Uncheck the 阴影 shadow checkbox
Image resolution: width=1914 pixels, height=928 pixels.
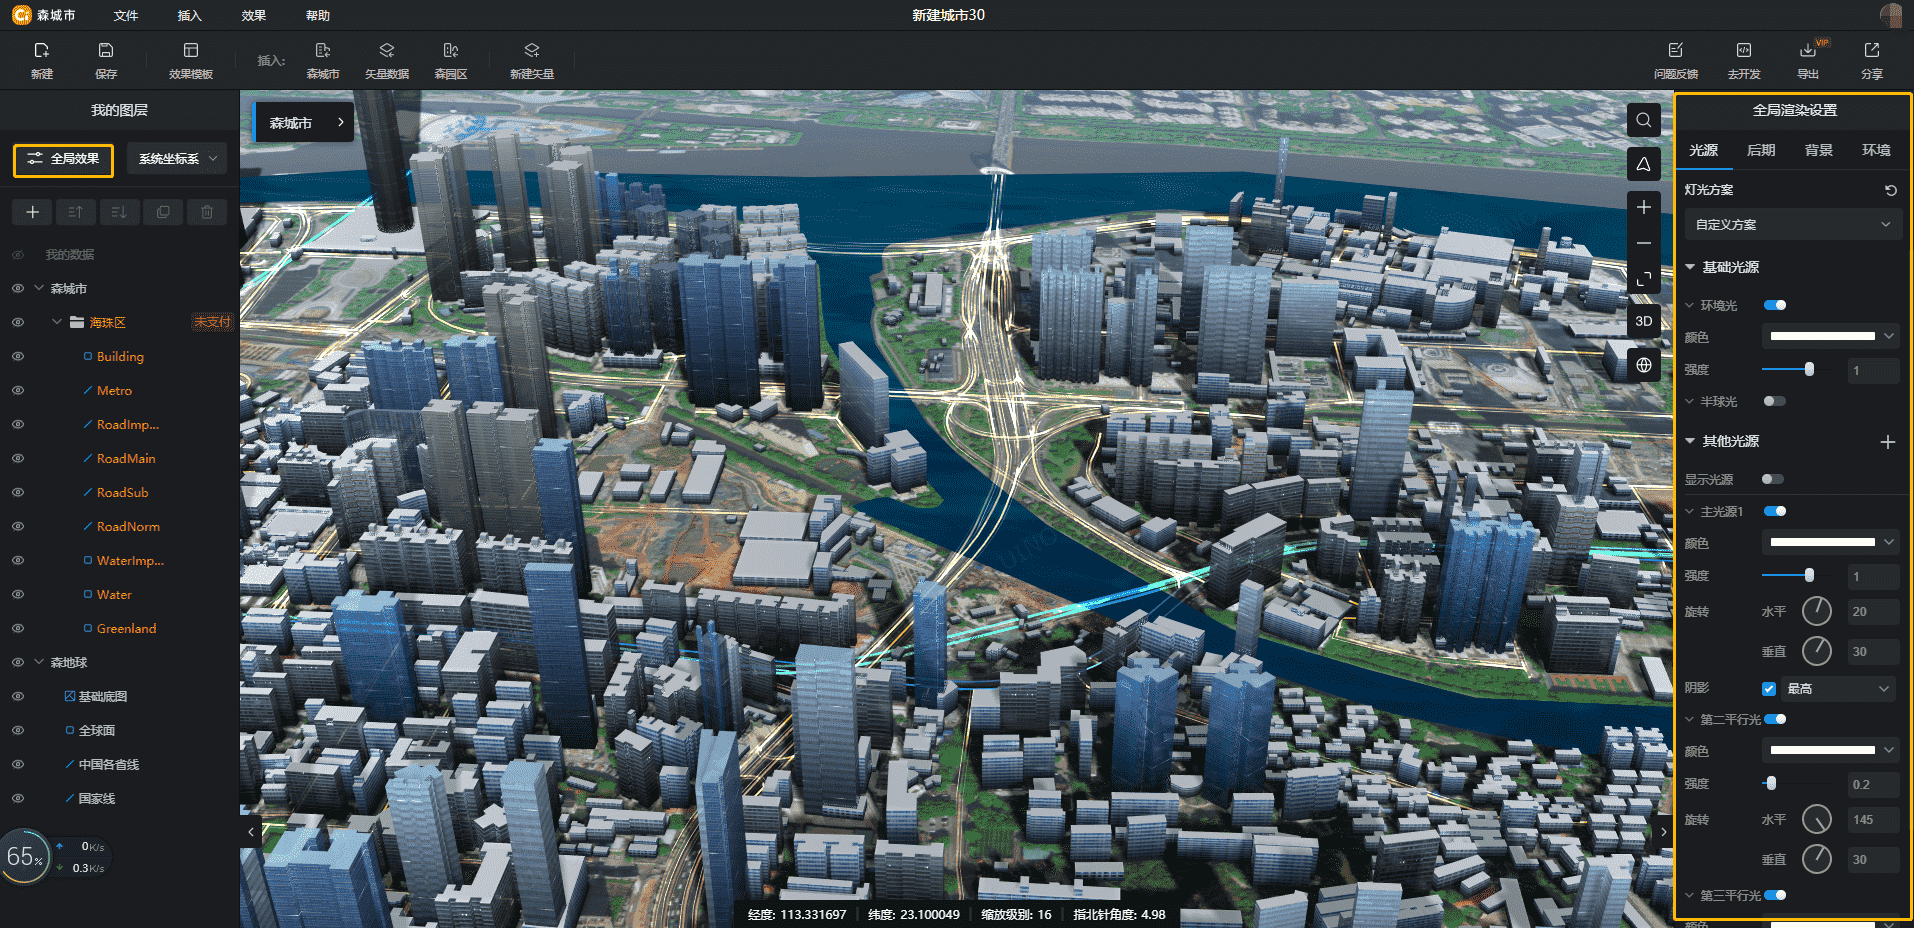click(x=1769, y=688)
